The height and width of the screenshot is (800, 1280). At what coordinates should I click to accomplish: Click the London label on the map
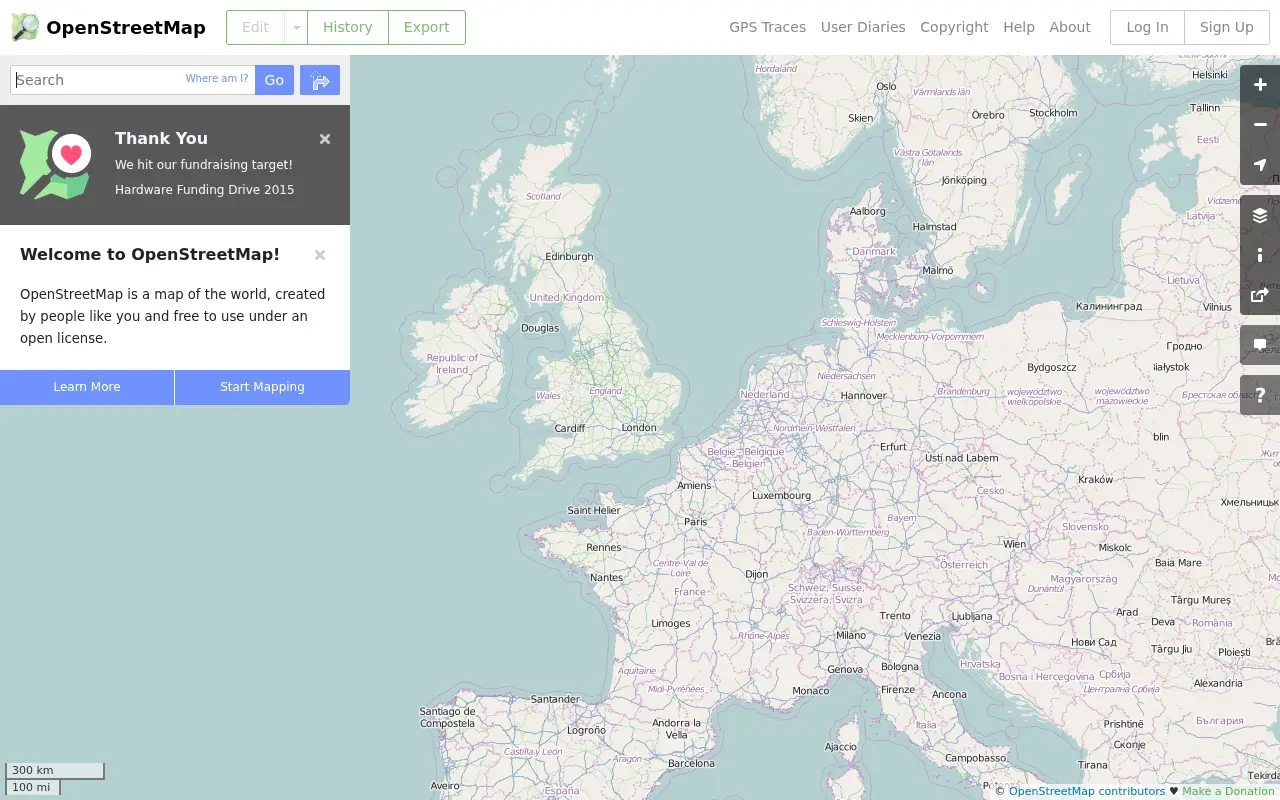639,428
